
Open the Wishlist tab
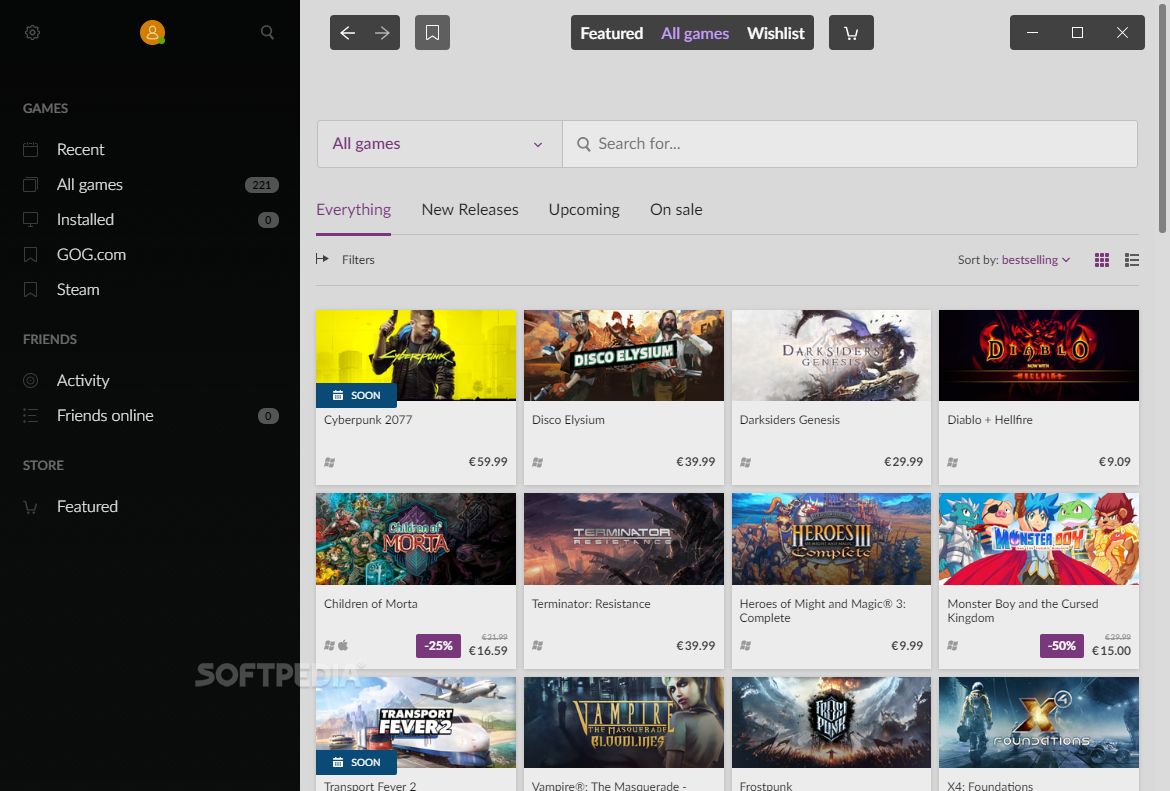point(775,34)
